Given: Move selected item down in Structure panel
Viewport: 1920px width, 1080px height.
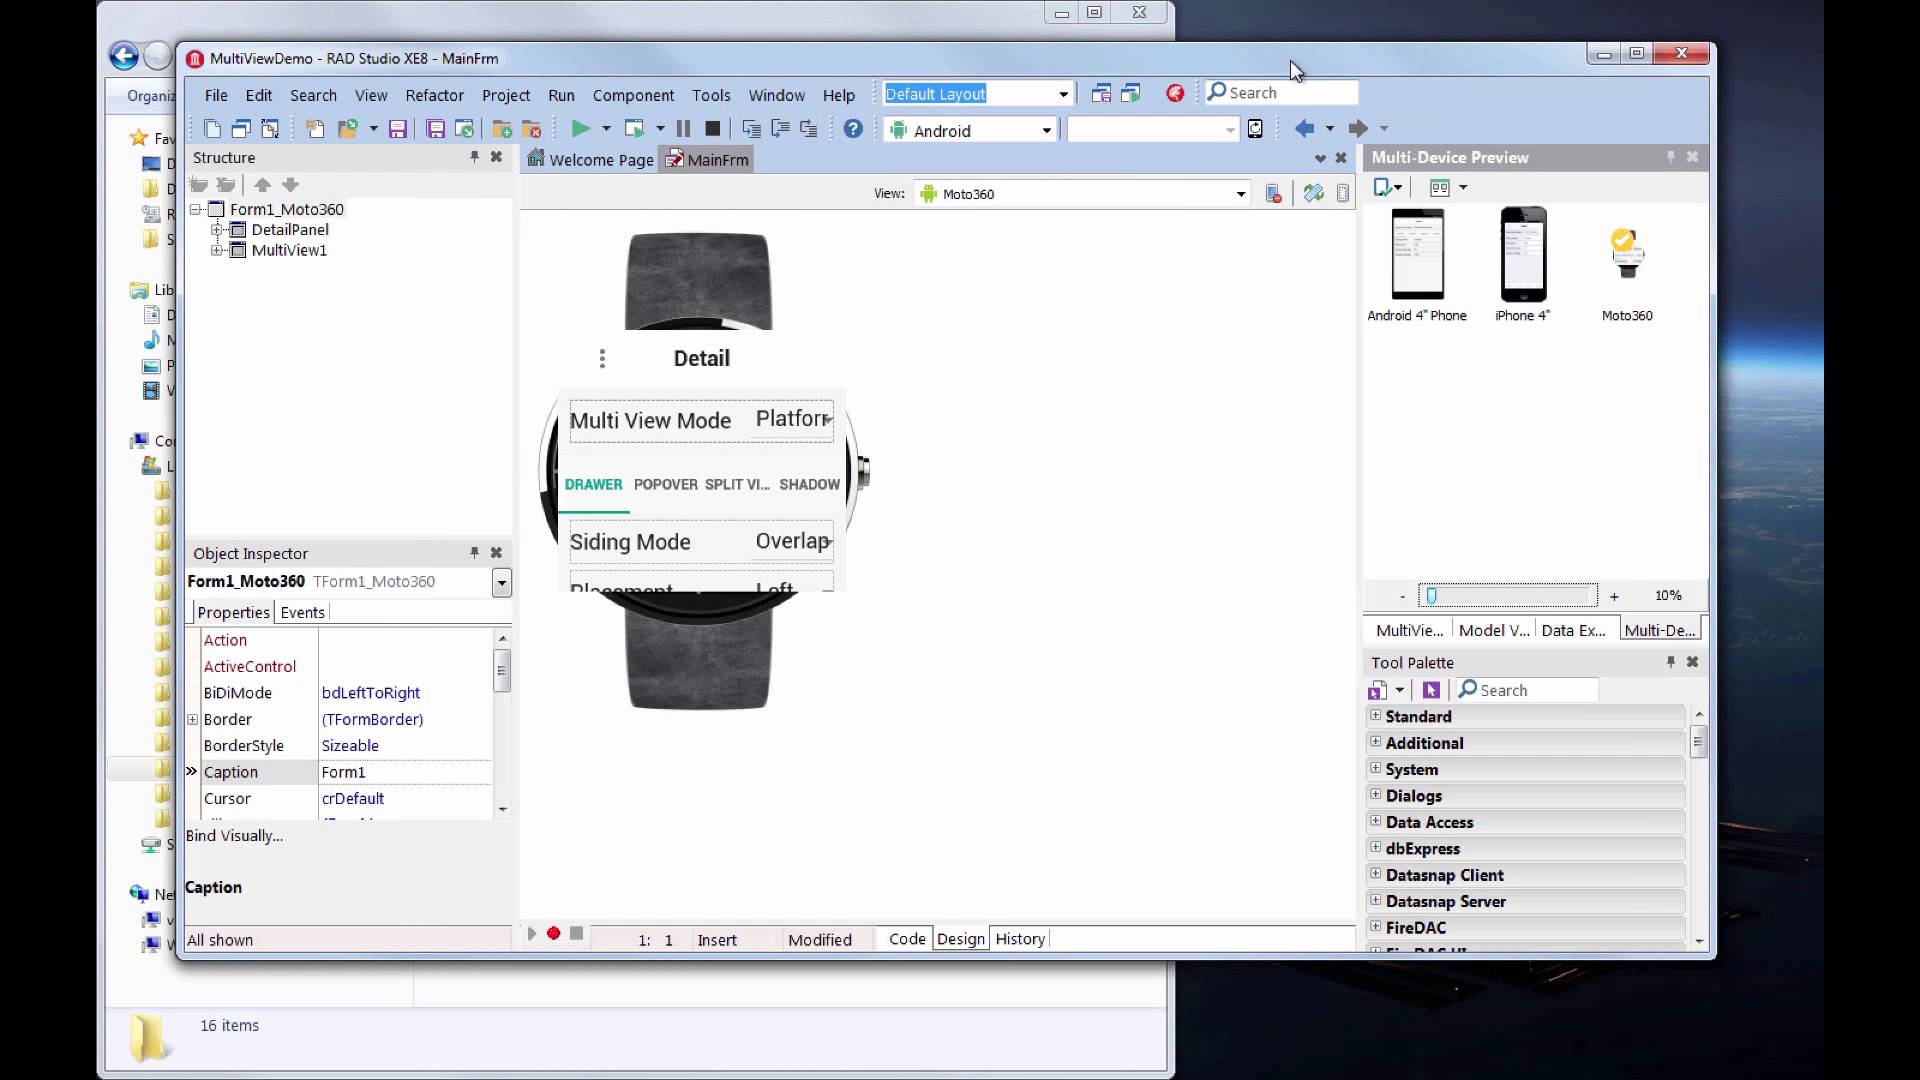Looking at the screenshot, I should pos(290,185).
